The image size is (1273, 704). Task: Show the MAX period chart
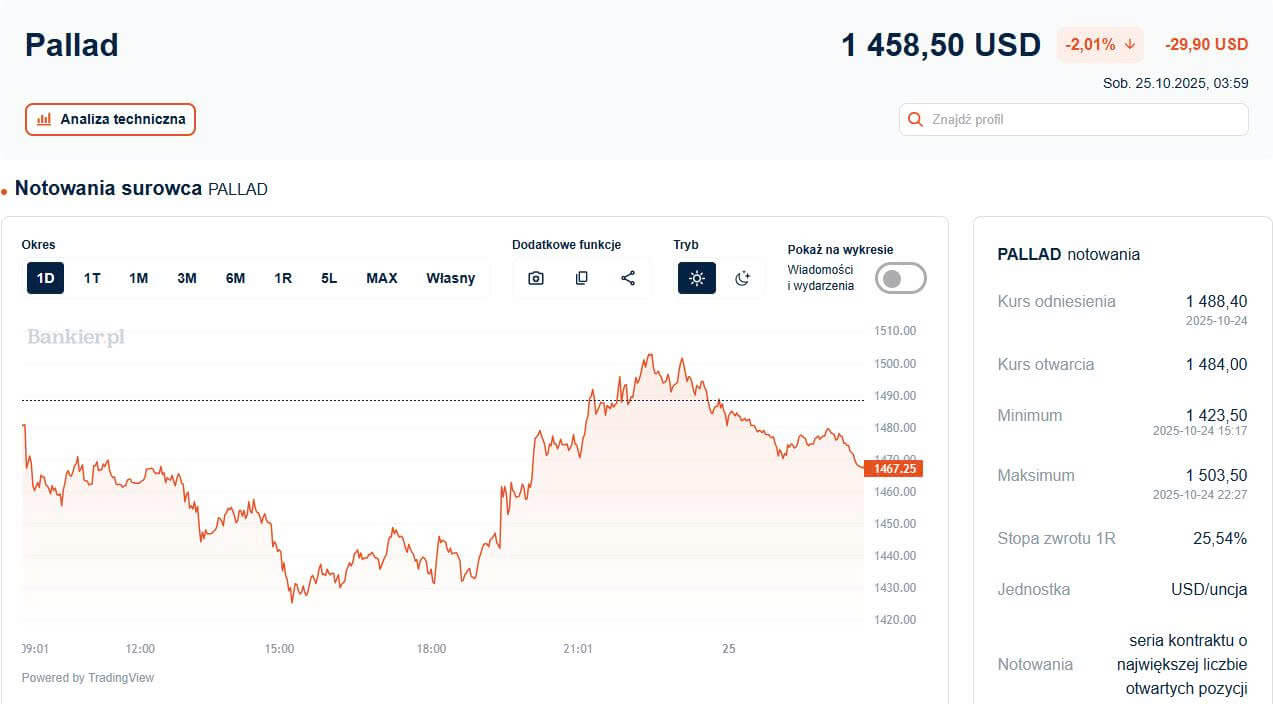(382, 278)
